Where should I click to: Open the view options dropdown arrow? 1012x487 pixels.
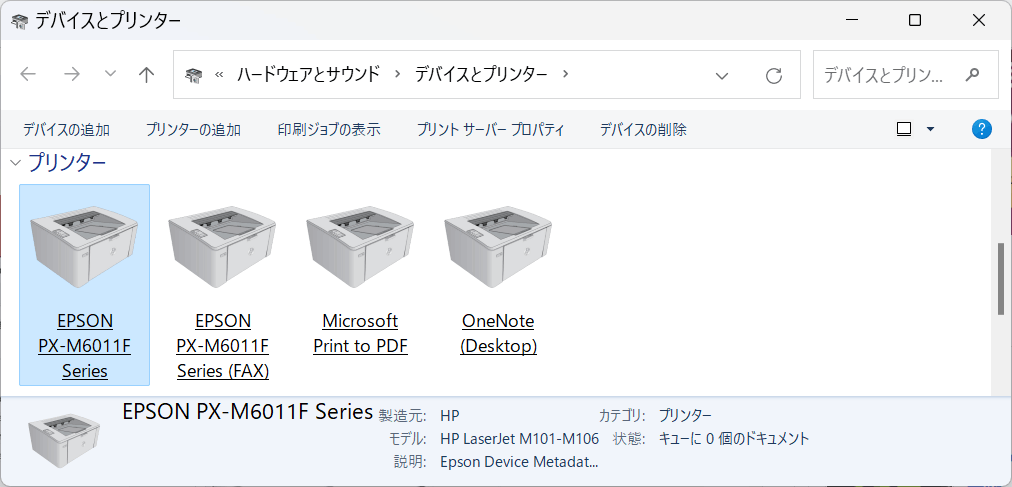click(930, 129)
